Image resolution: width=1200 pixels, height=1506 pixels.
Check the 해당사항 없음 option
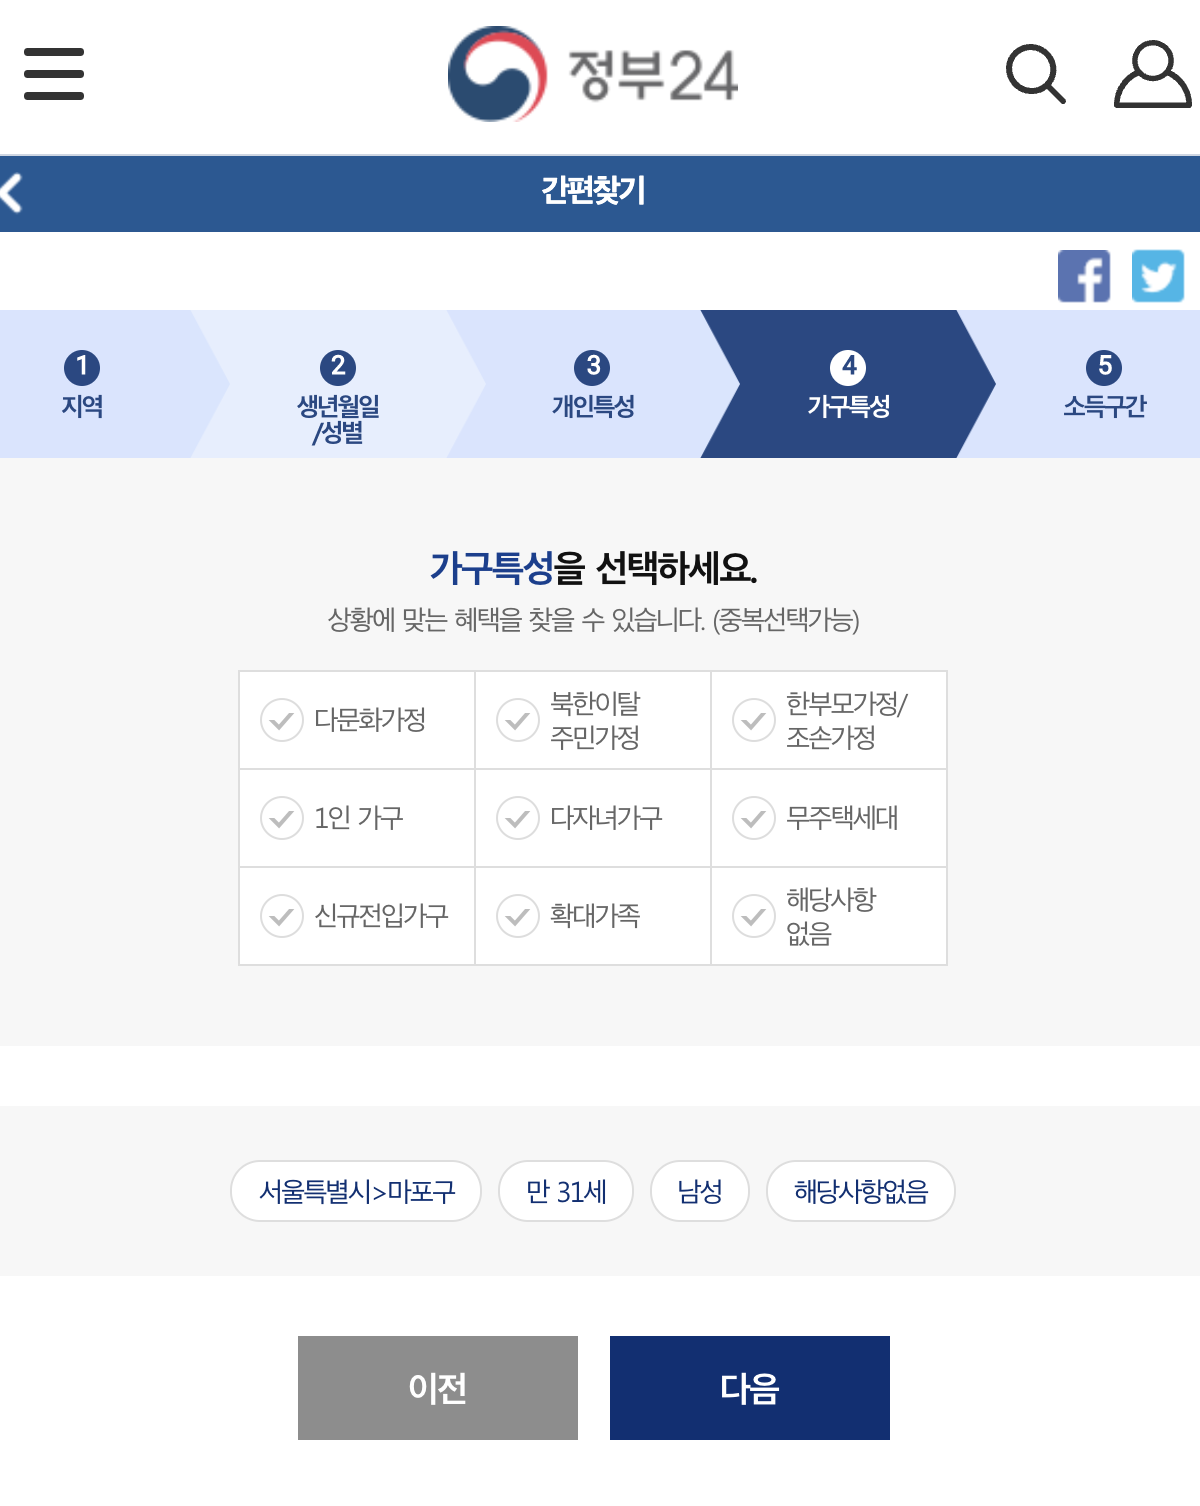[x=829, y=916]
